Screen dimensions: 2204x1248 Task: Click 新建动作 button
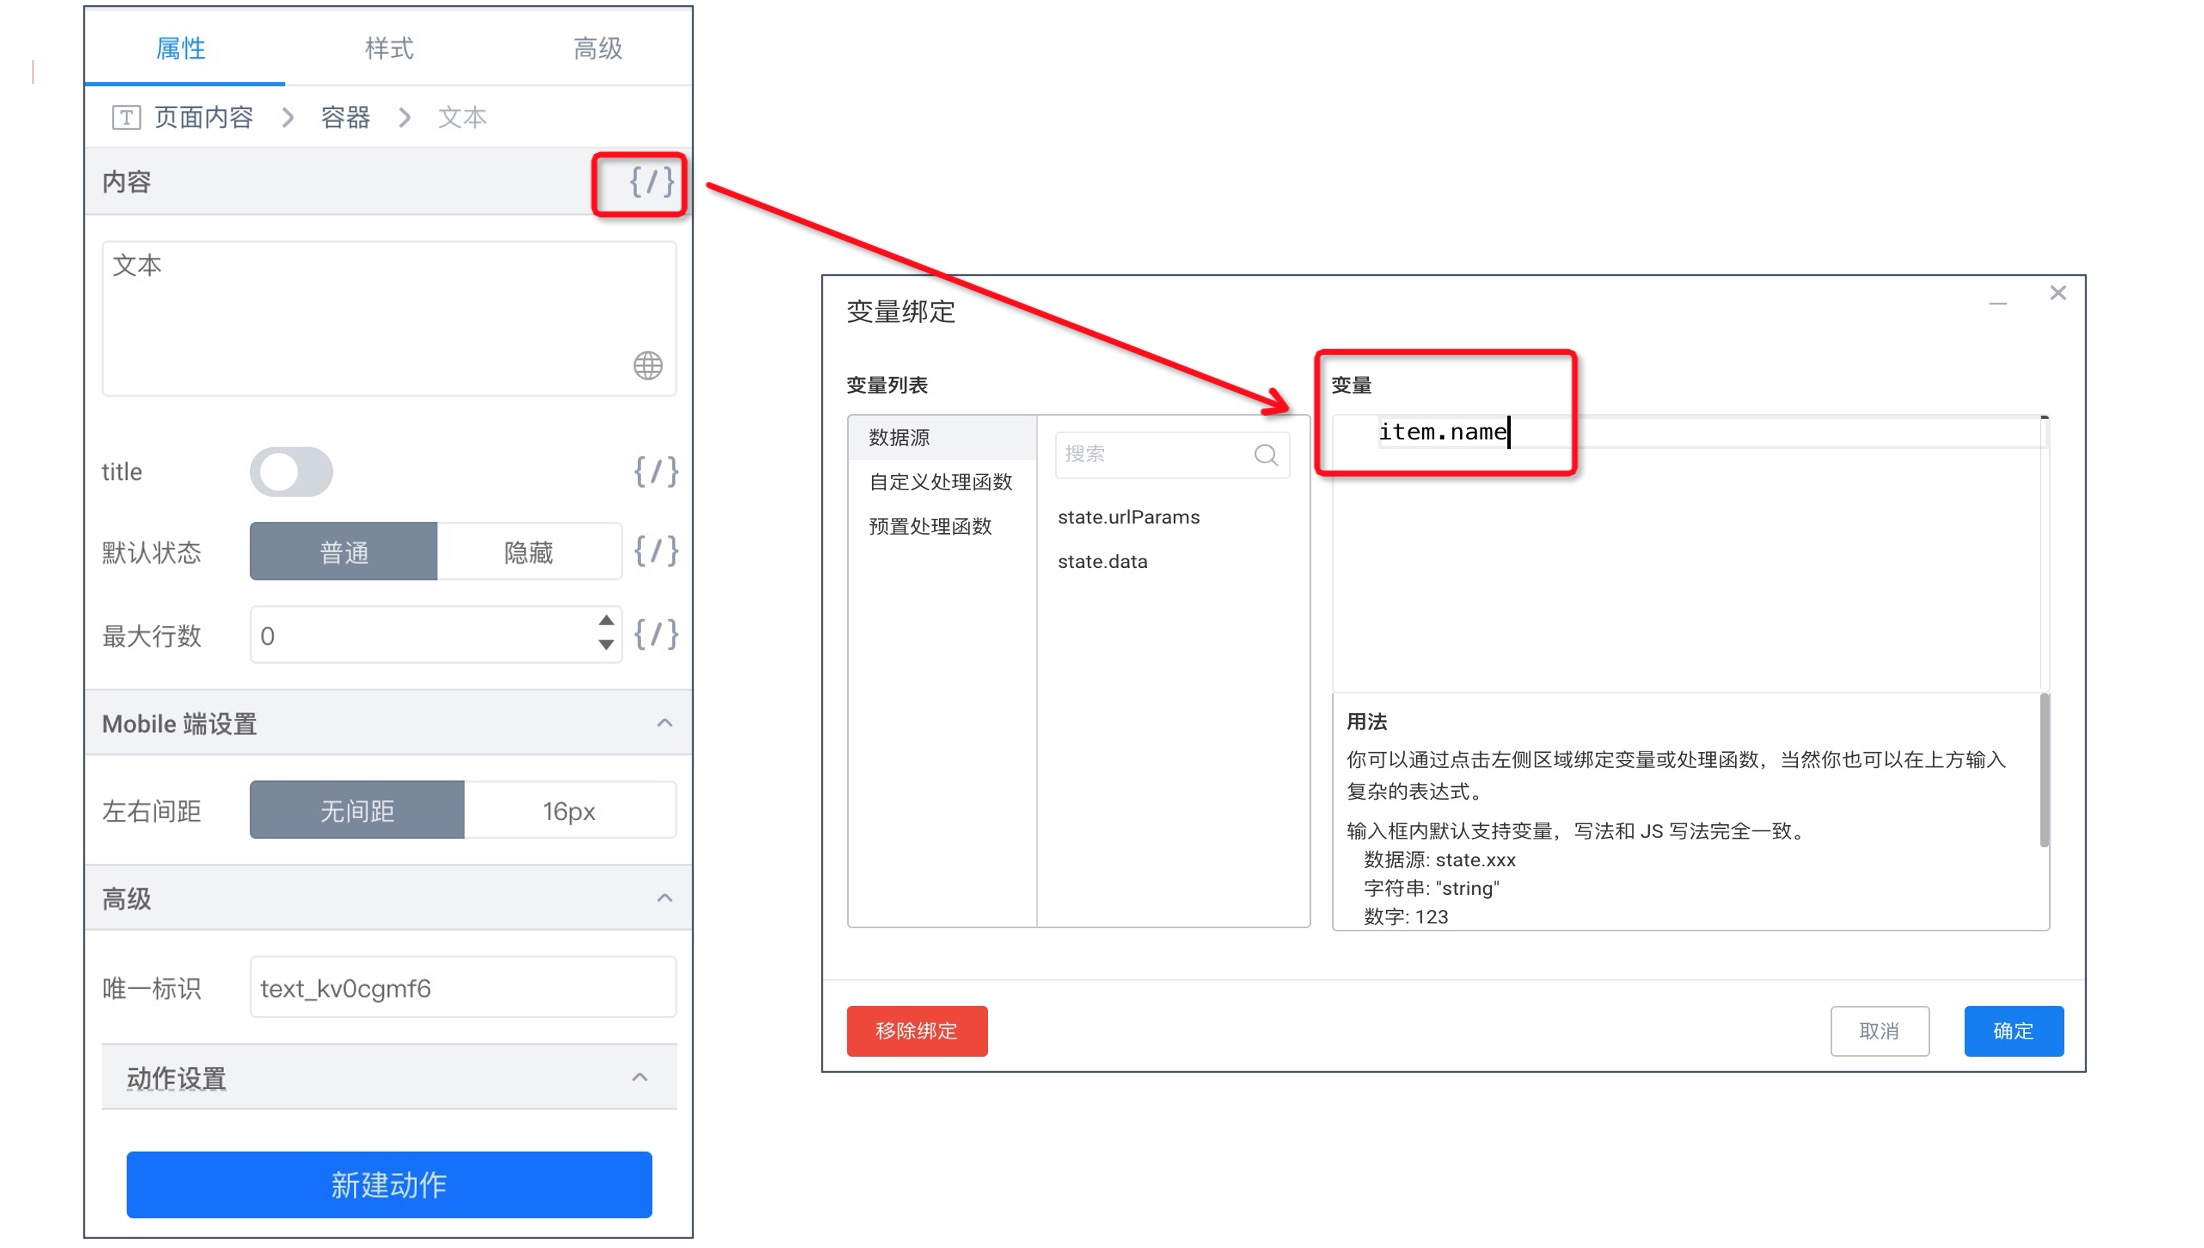(389, 1185)
